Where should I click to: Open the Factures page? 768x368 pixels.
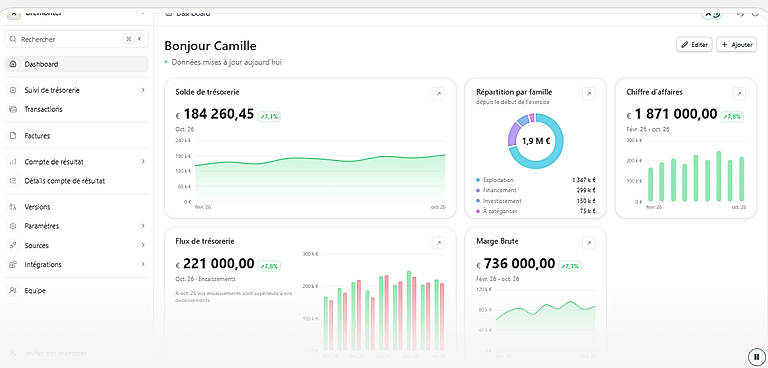[76, 136]
